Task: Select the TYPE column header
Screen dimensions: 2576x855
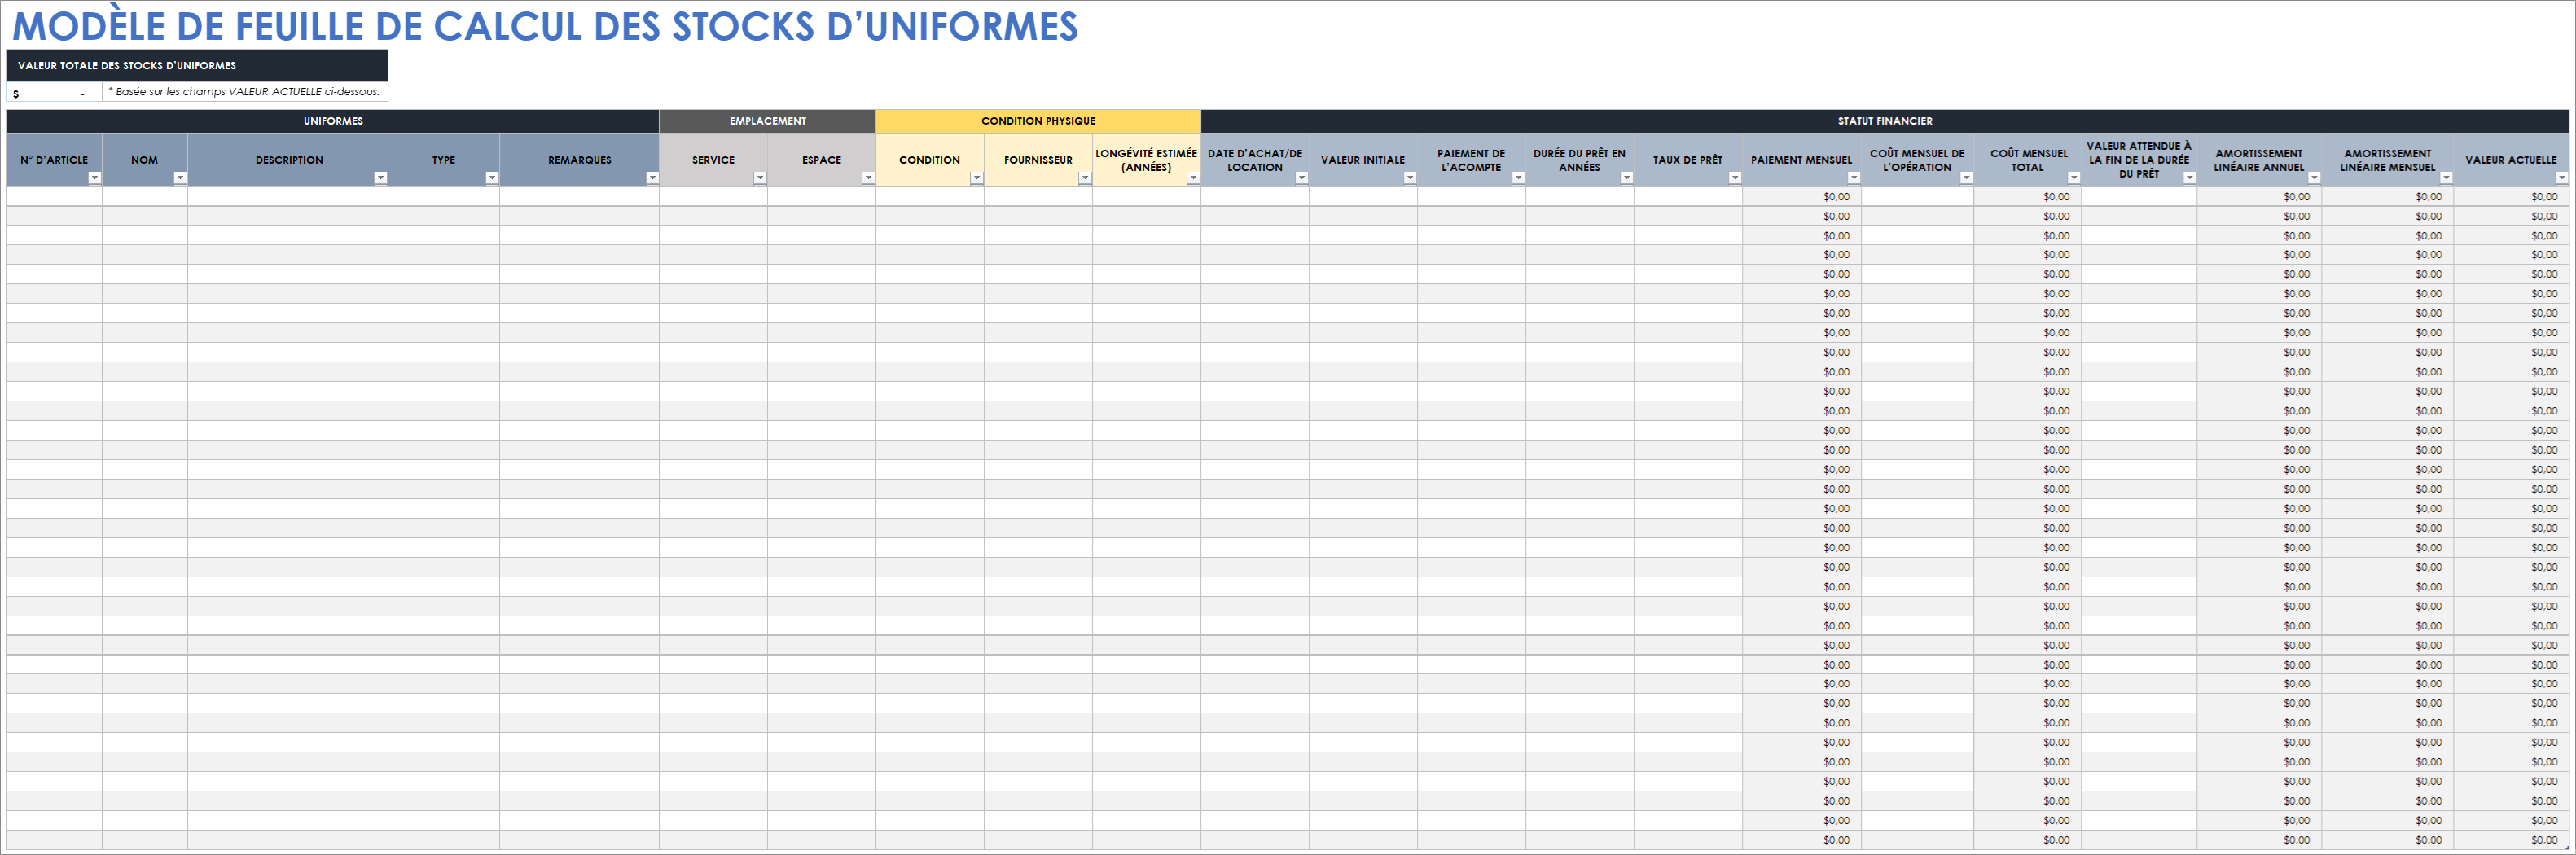Action: tap(444, 160)
